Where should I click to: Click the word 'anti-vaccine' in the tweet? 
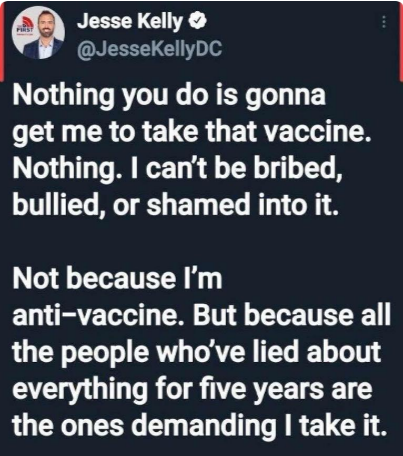[x=95, y=315]
